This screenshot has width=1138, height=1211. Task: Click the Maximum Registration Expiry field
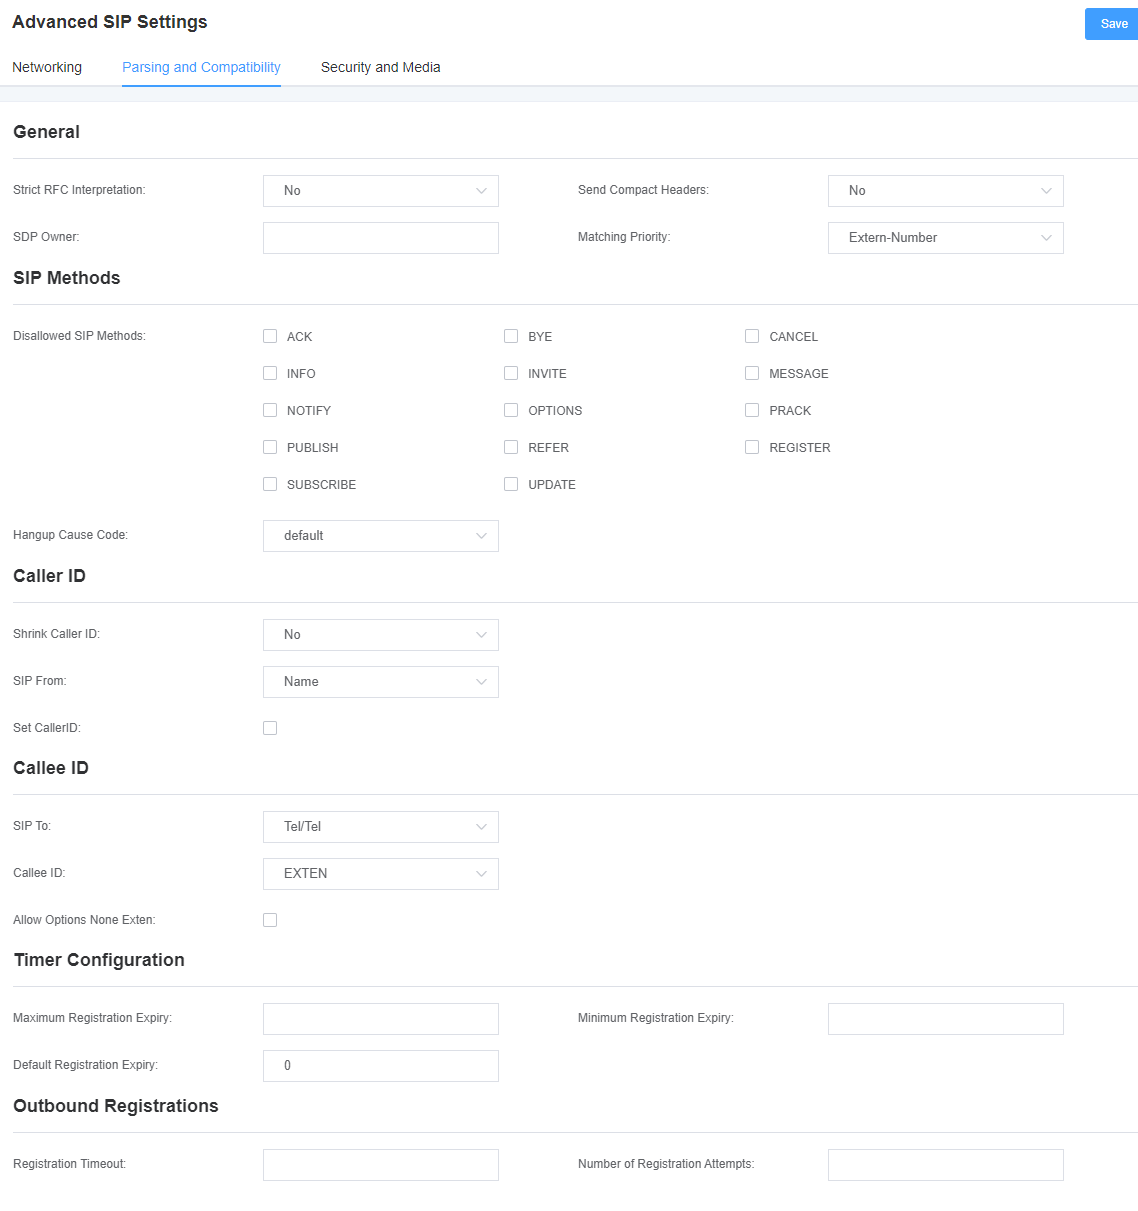click(381, 1019)
